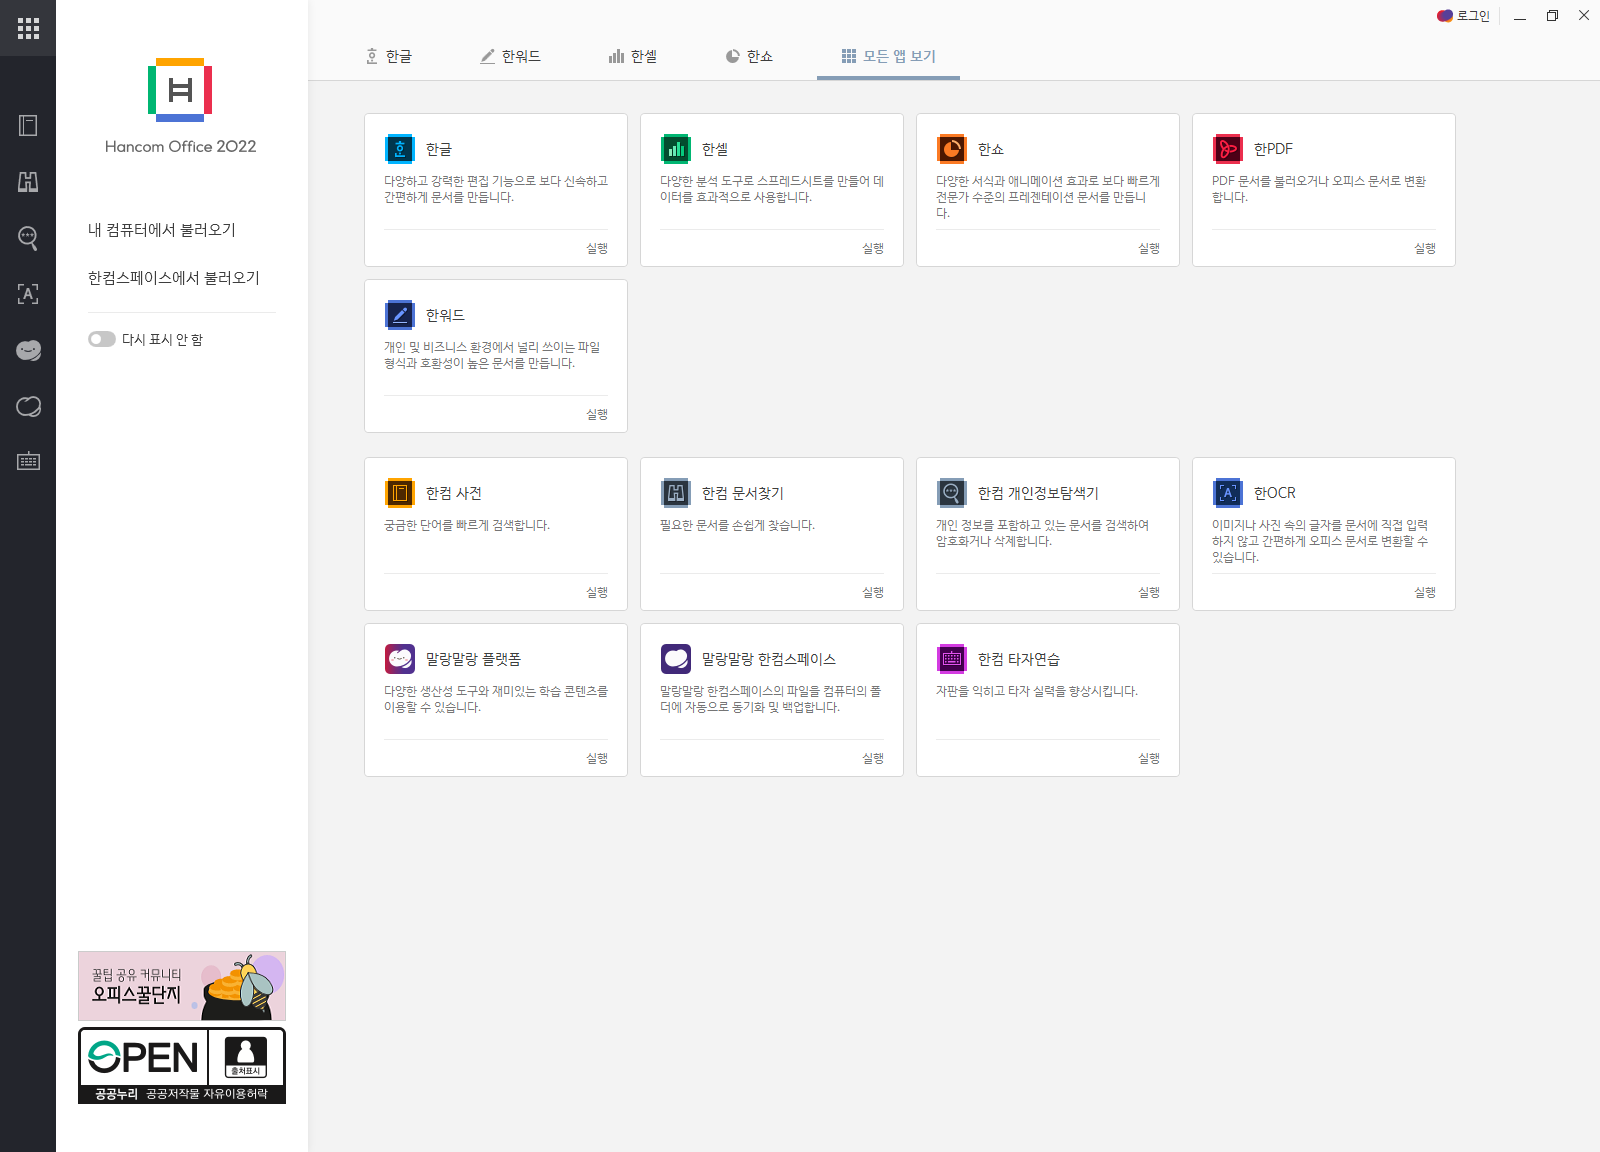This screenshot has height=1152, width=1600.
Task: Open the 오피스꿀단지 community banner
Action: coord(182,986)
